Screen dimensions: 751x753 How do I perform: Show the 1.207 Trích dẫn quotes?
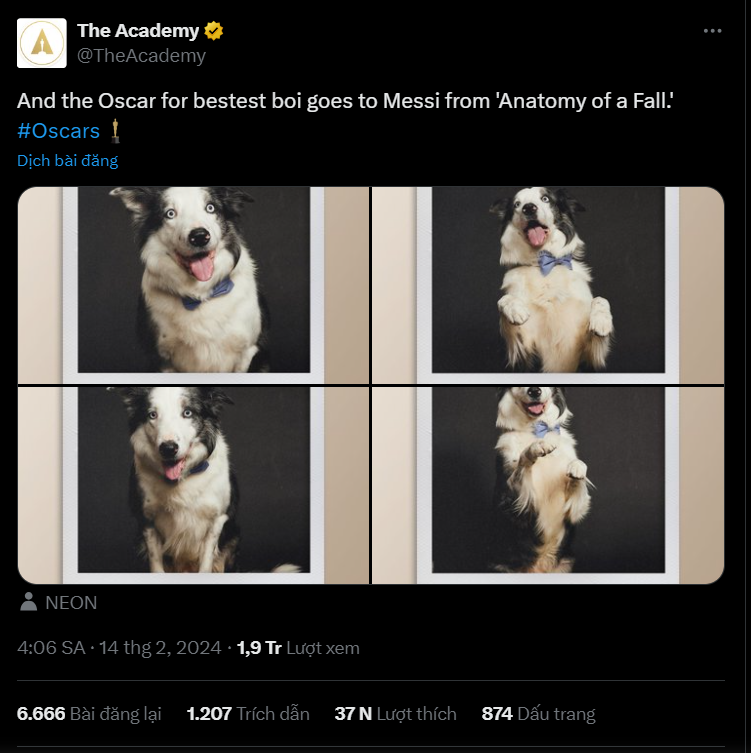point(248,714)
